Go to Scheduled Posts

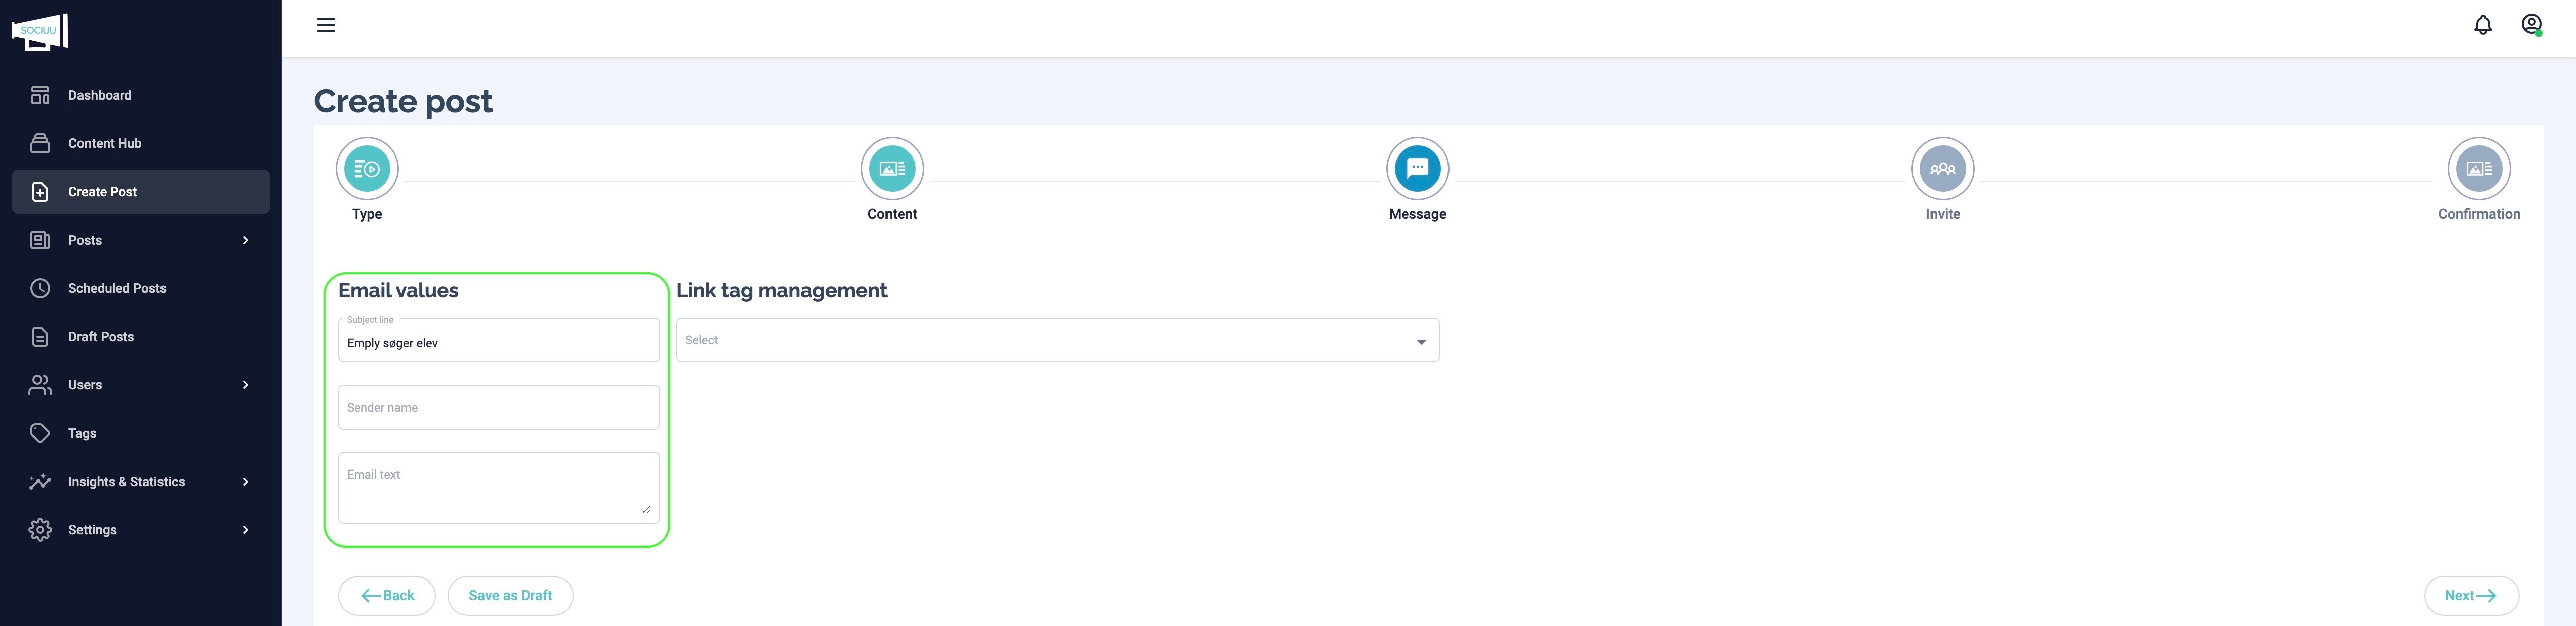tap(117, 289)
